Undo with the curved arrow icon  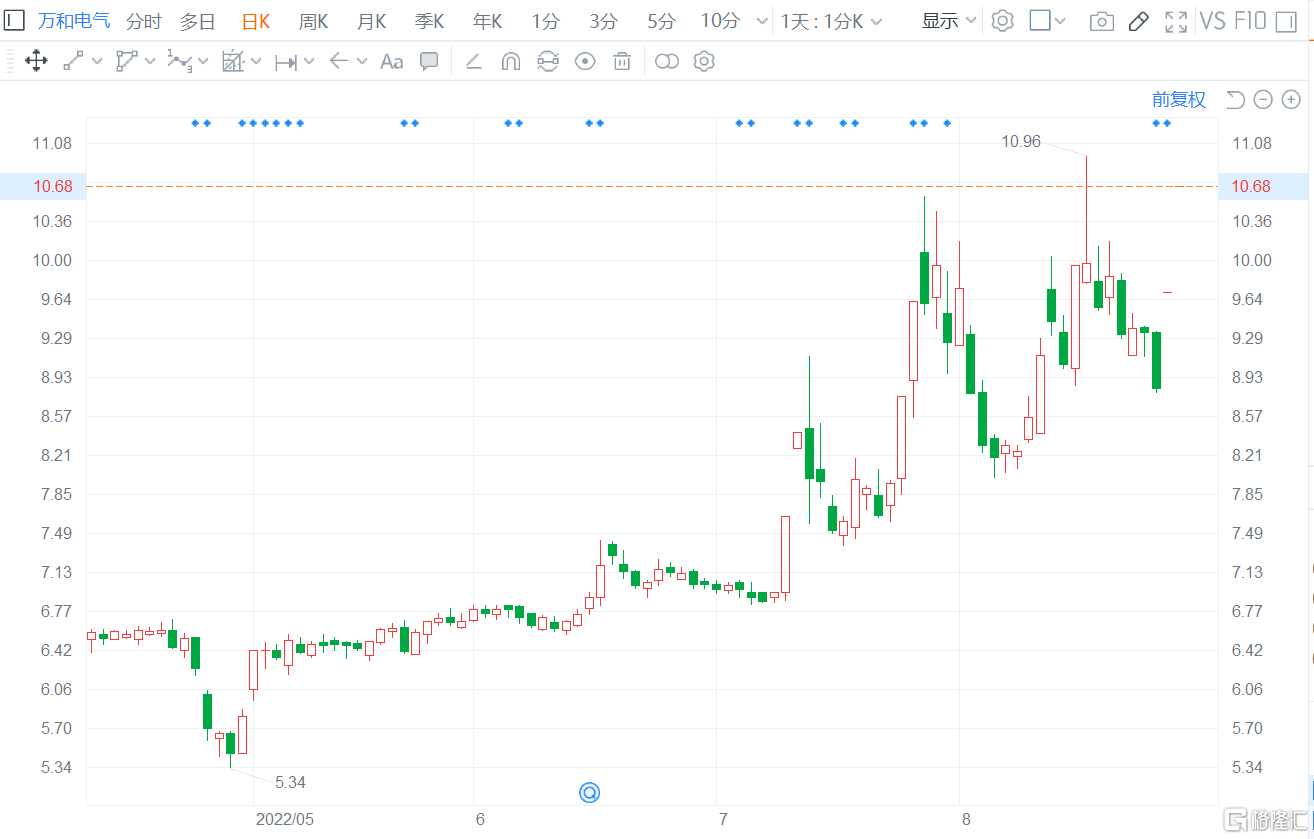tap(1235, 99)
